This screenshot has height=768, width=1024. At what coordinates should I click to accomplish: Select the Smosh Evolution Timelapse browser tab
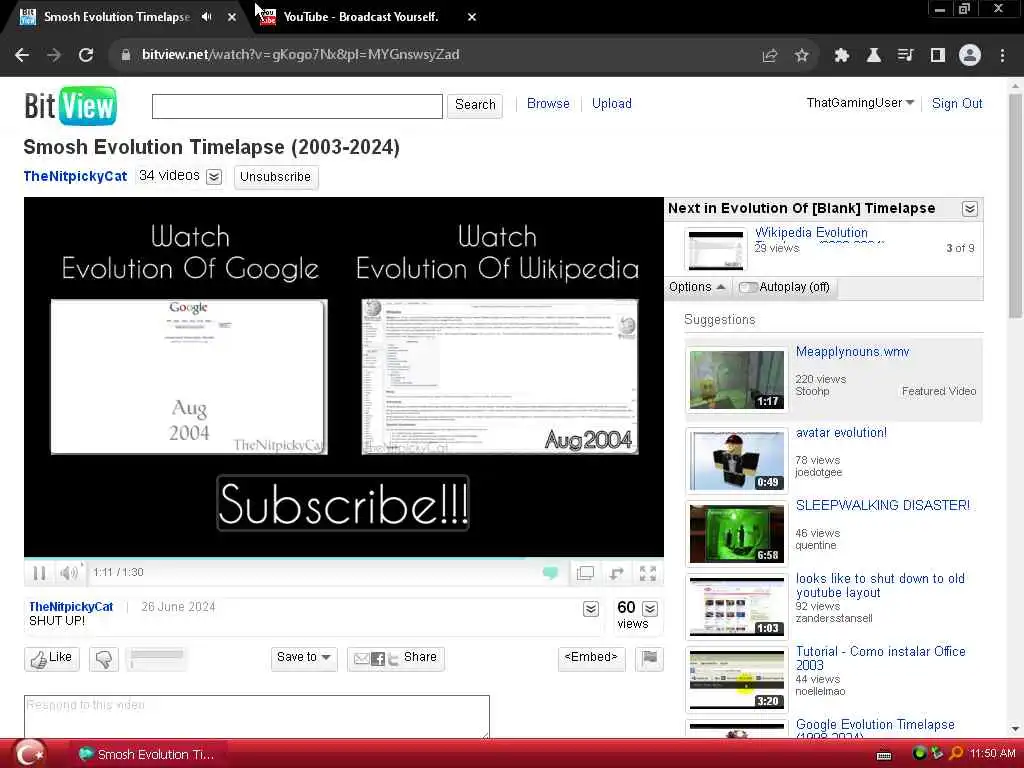tap(117, 17)
